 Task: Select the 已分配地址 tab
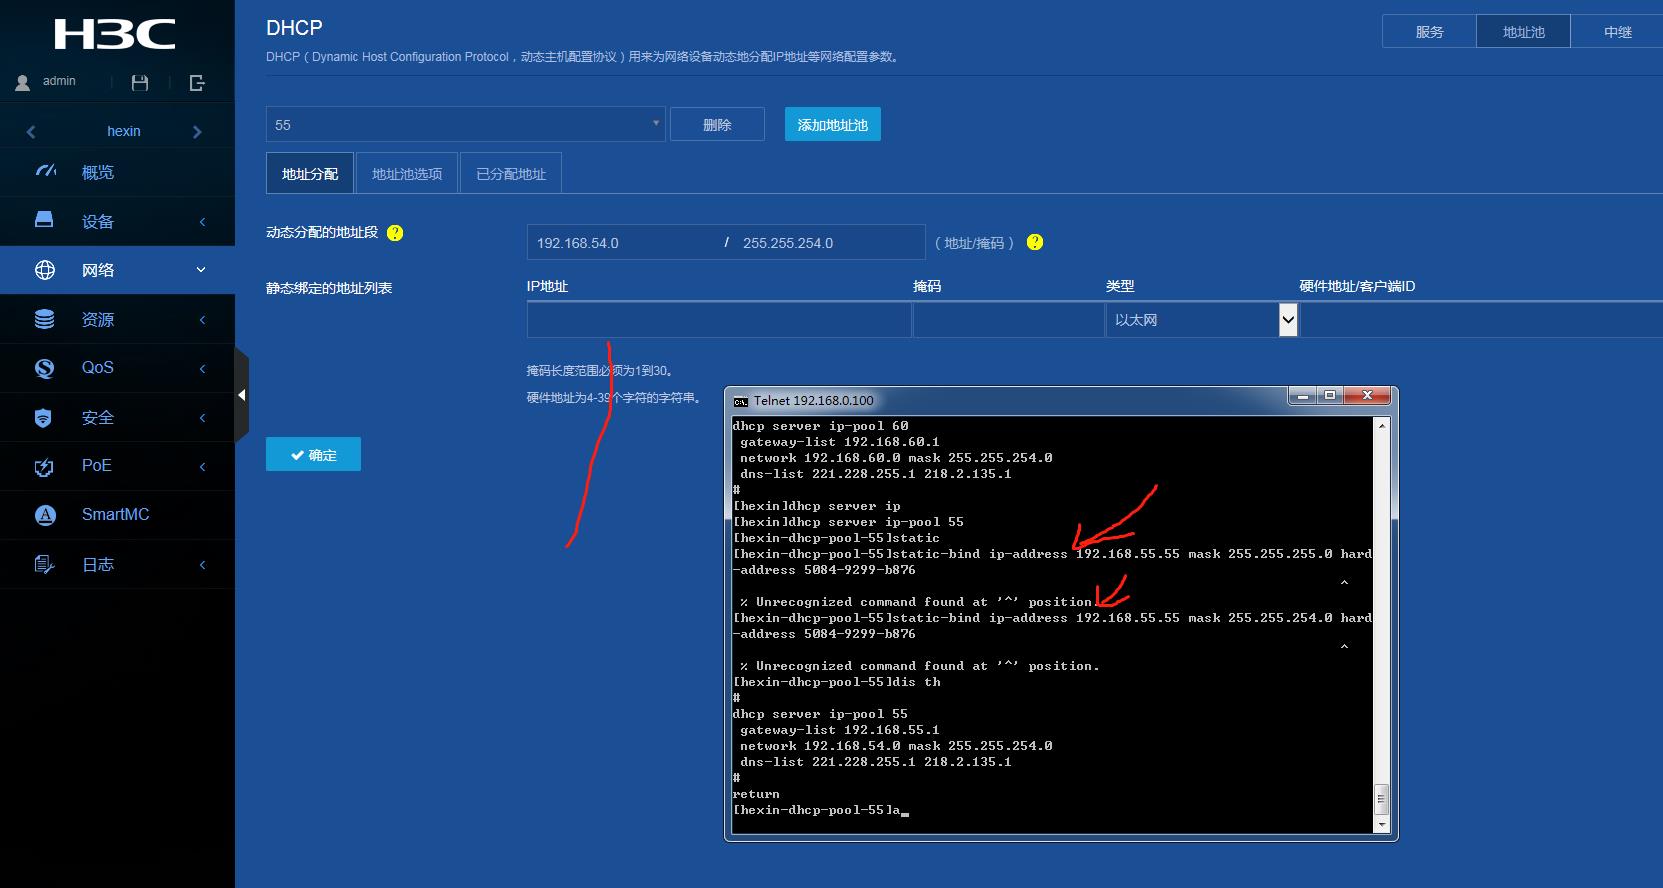pos(511,173)
